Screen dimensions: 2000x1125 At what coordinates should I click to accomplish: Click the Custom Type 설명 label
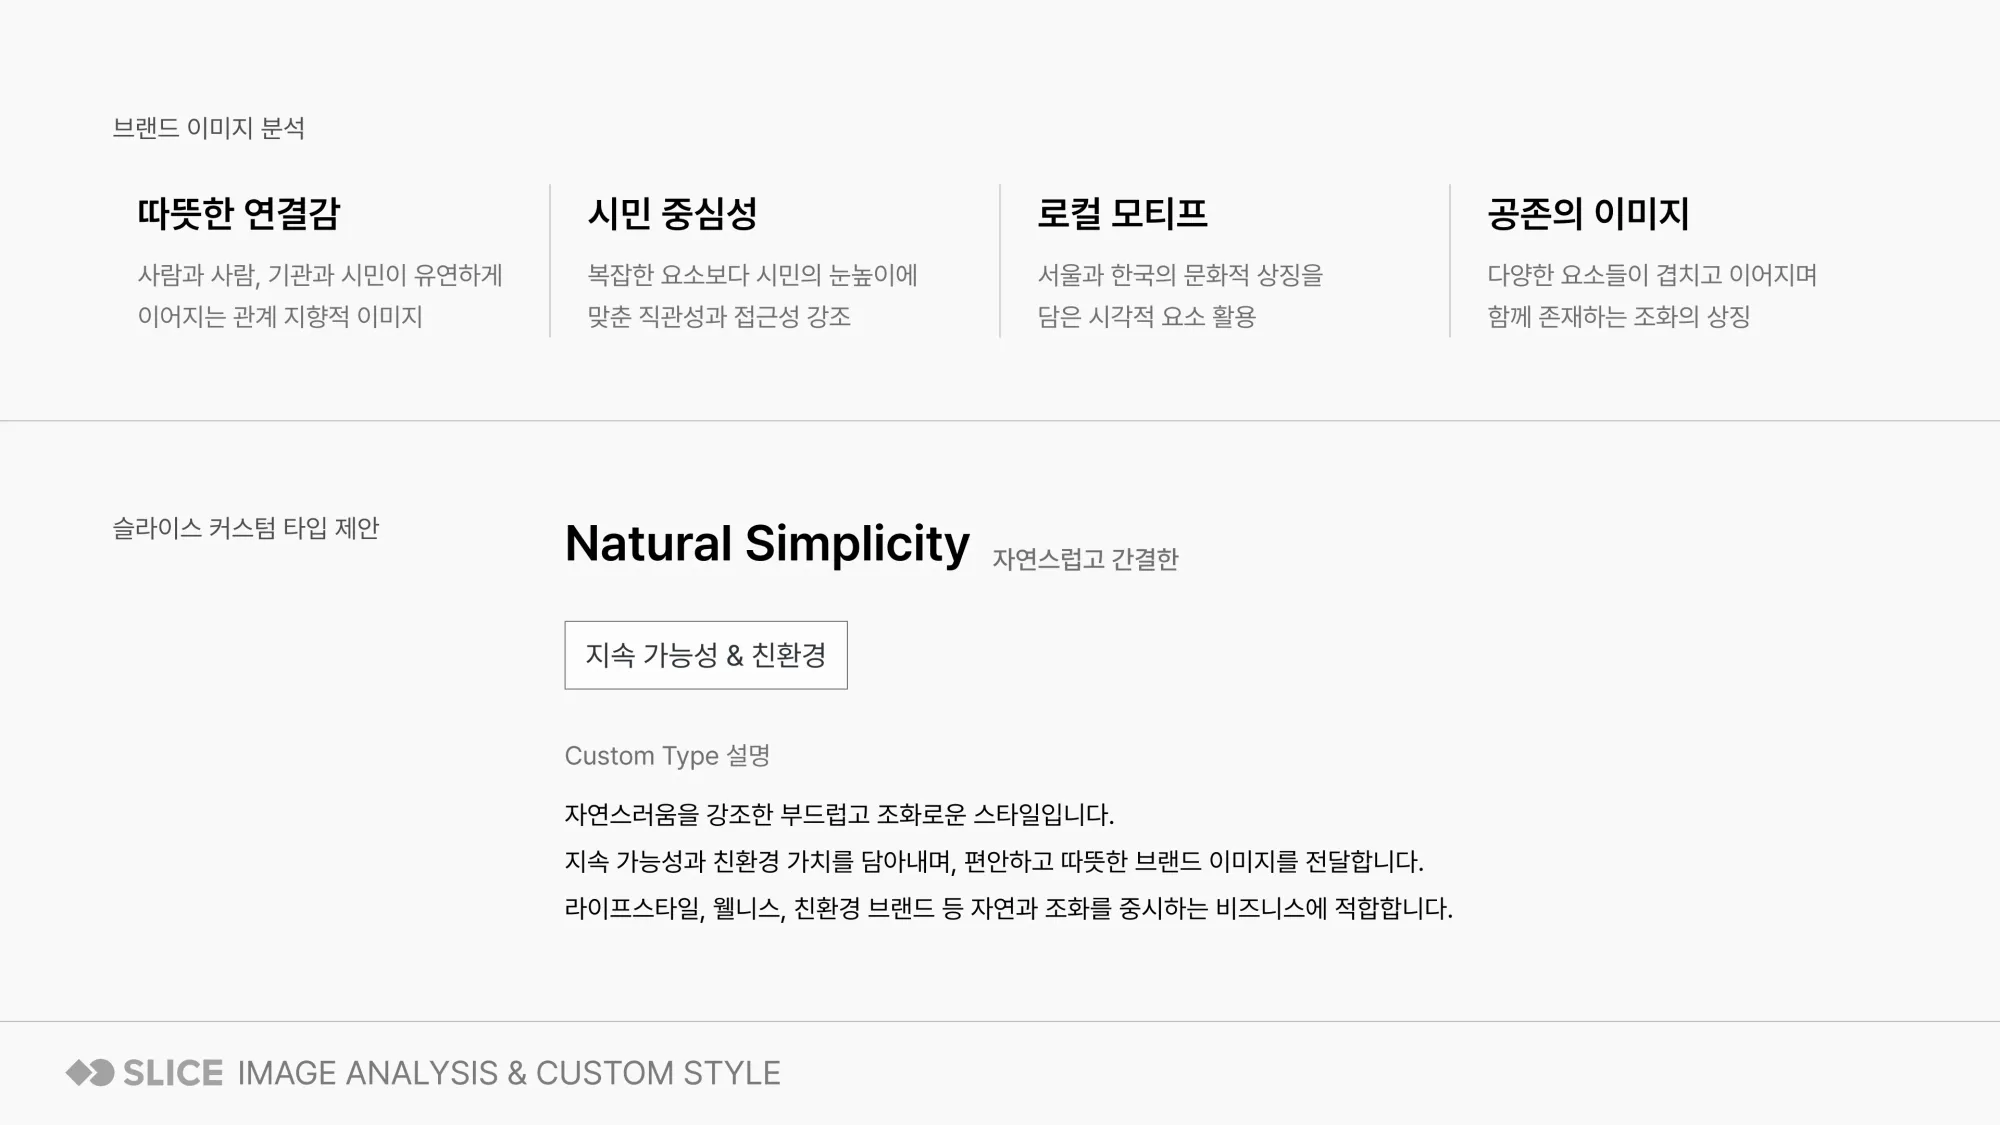point(667,756)
